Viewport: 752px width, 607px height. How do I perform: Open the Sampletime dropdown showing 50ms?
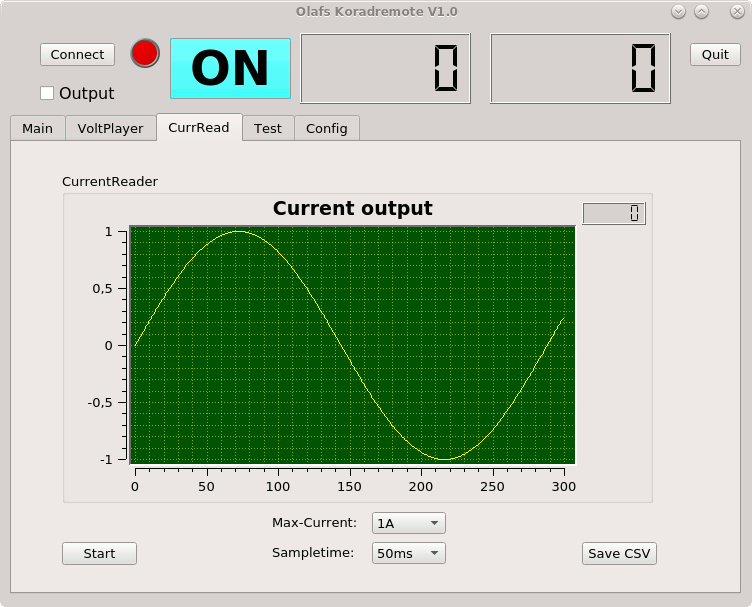tap(409, 553)
